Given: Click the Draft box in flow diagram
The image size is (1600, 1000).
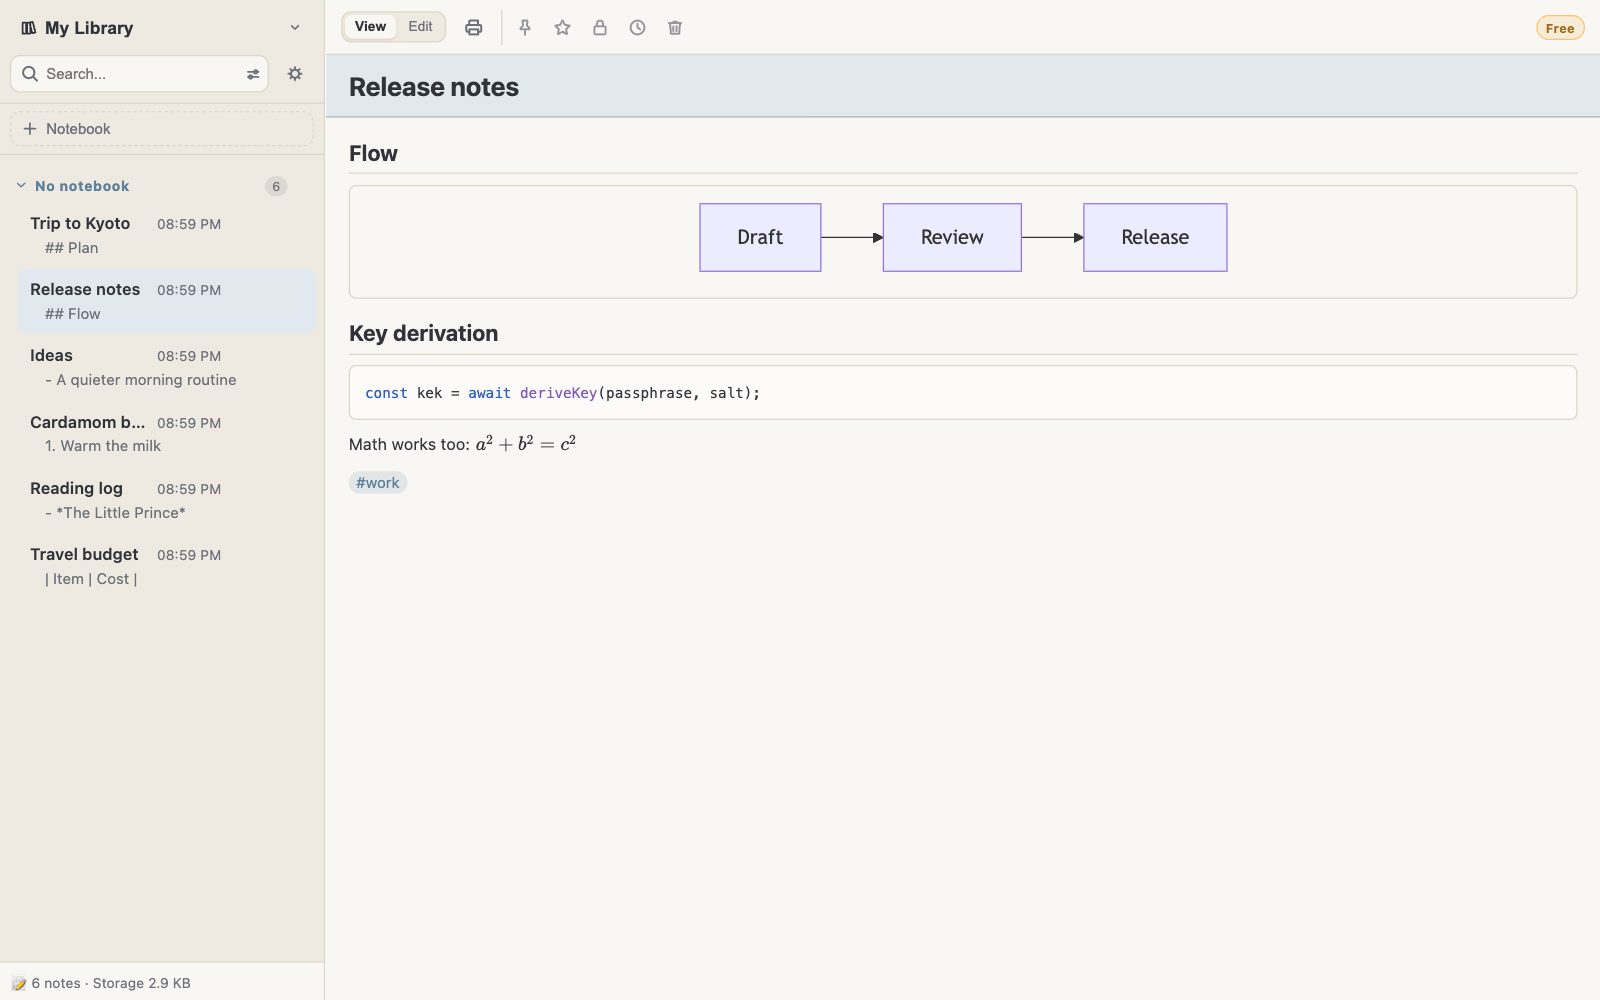Looking at the screenshot, I should 760,237.
